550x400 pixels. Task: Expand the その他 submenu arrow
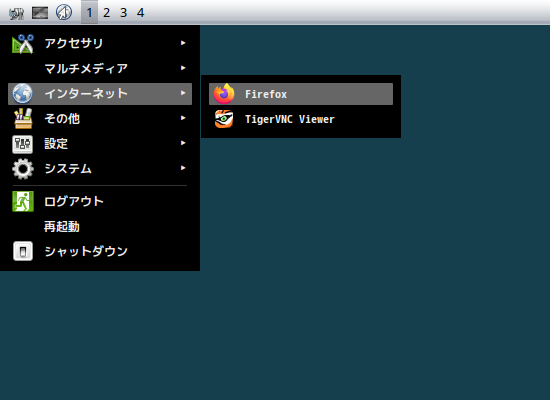183,118
